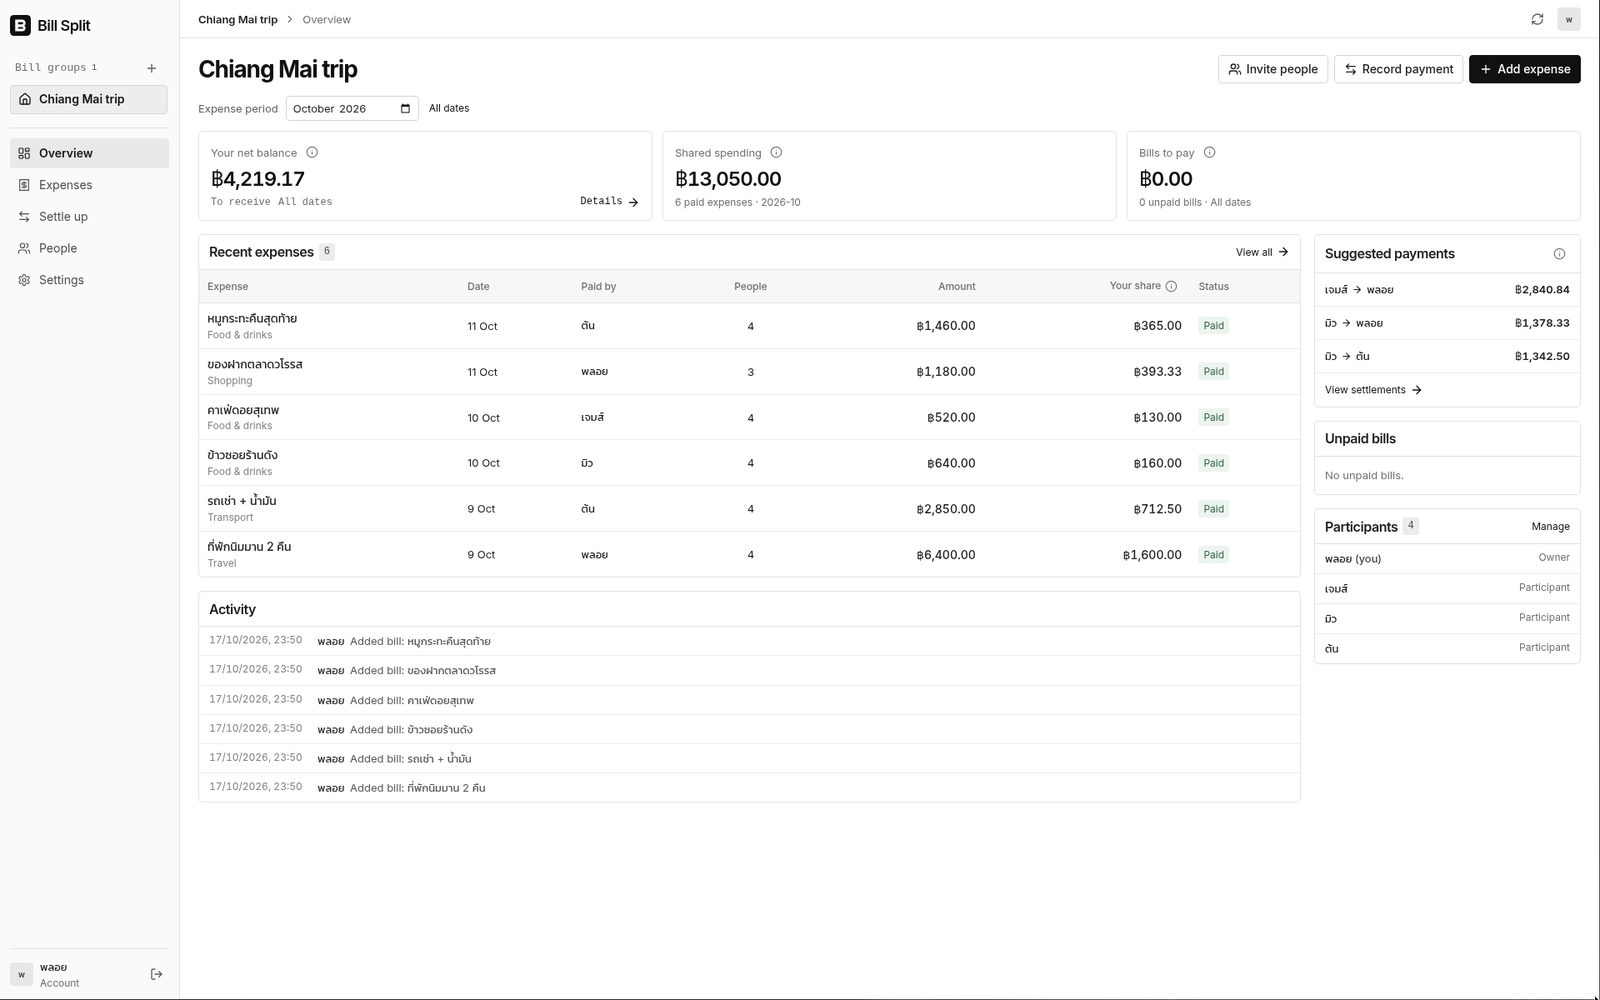
Task: Sort by the Amount column header
Action: 956,286
